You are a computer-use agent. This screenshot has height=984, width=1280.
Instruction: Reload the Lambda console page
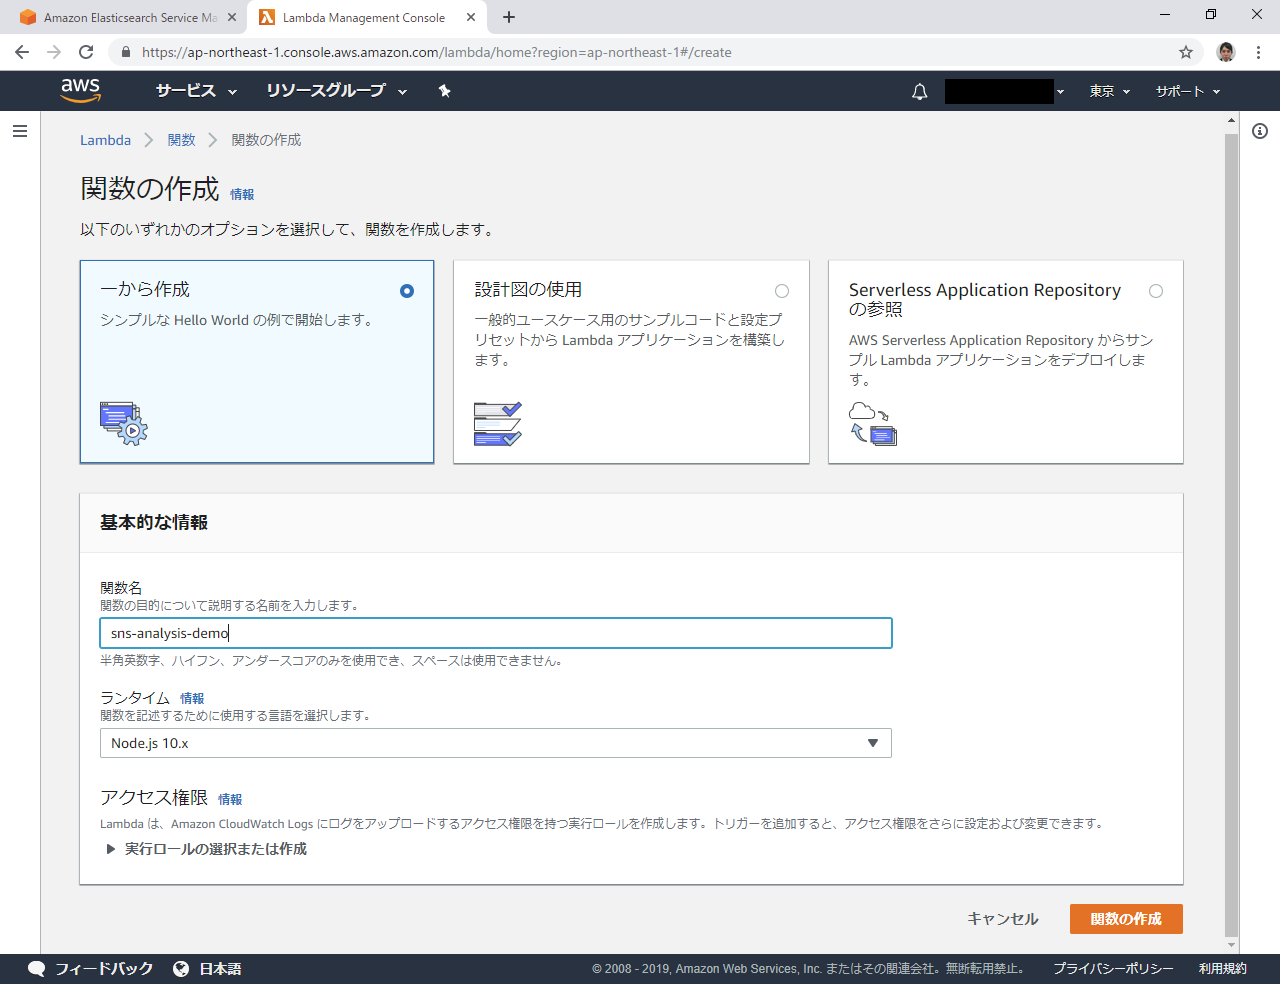(x=86, y=52)
